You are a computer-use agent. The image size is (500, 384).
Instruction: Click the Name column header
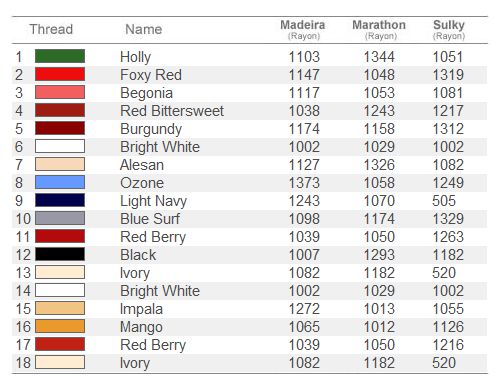pos(144,29)
